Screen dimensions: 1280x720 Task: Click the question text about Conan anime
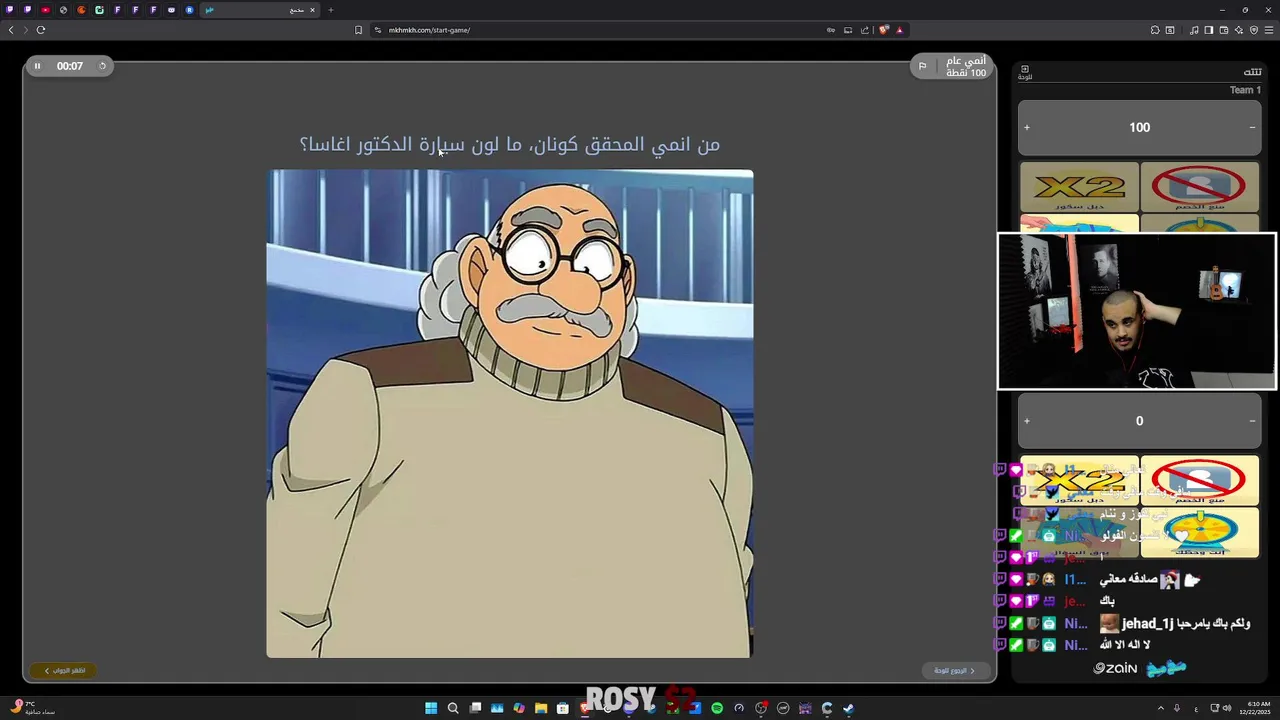(510, 145)
